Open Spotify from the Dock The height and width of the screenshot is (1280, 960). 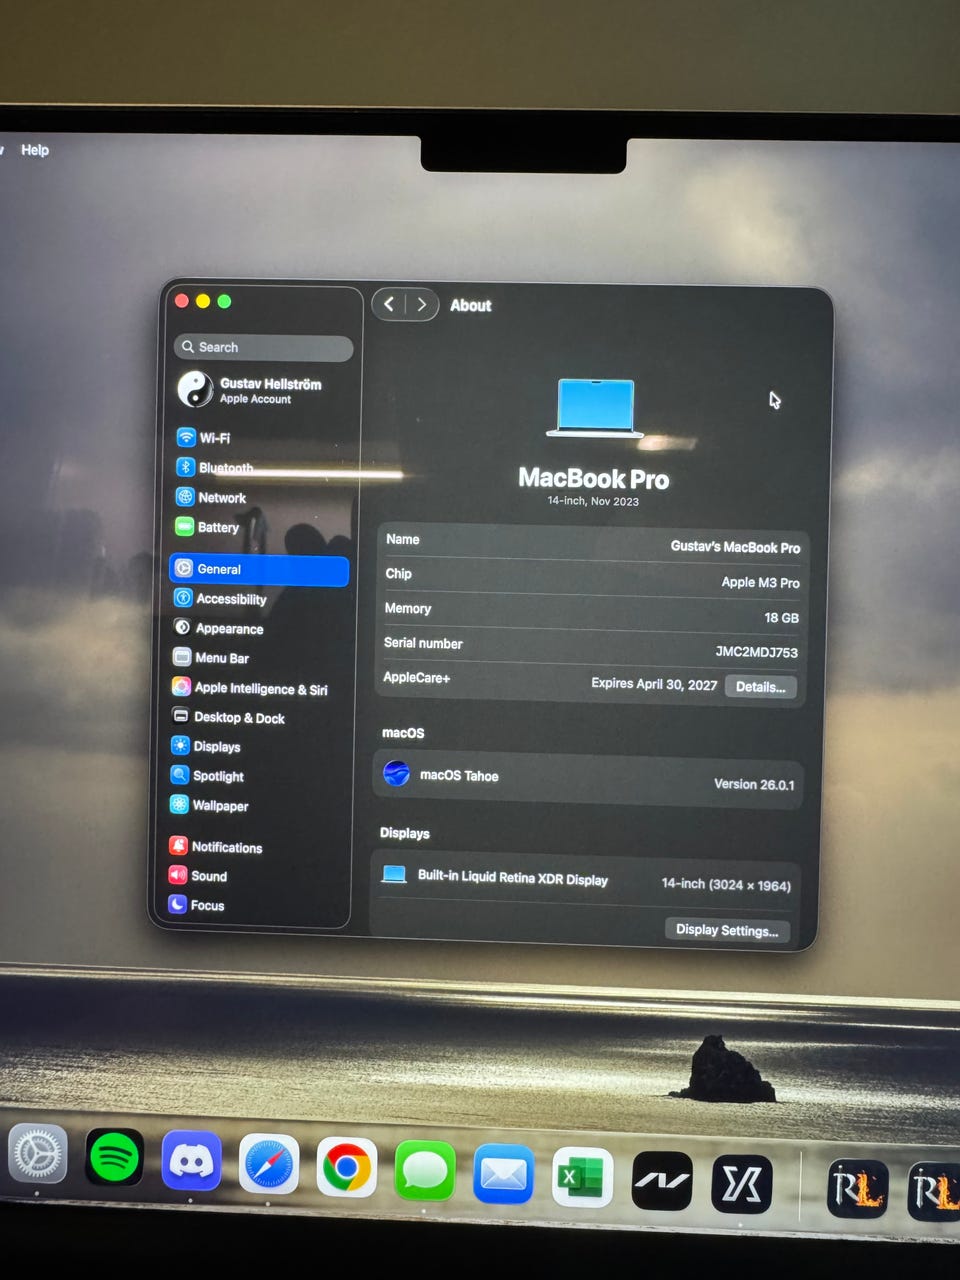[x=114, y=1158]
